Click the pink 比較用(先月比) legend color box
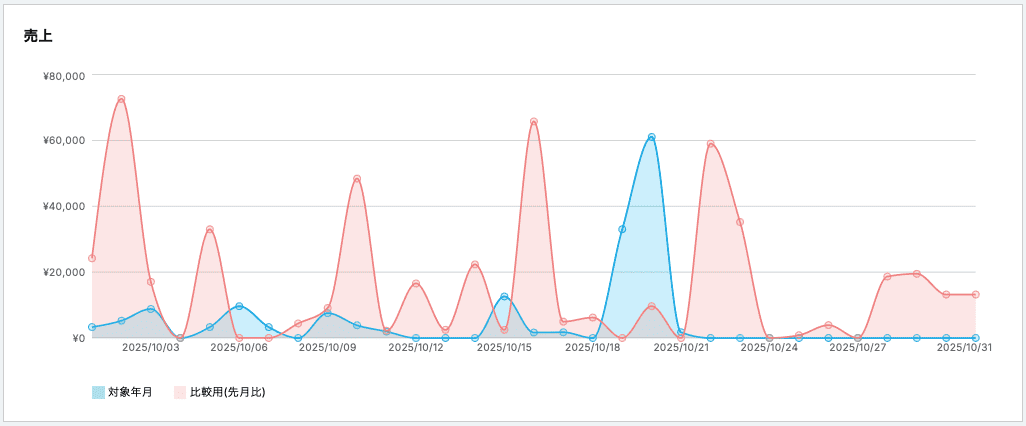The height and width of the screenshot is (426, 1026). coord(180,392)
